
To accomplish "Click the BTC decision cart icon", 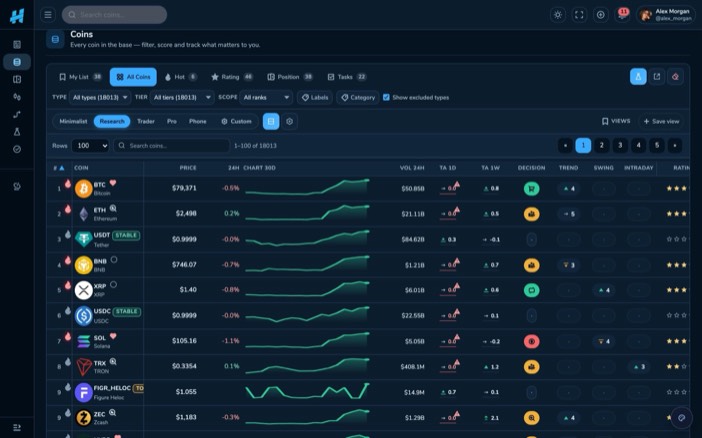I will click(531, 189).
